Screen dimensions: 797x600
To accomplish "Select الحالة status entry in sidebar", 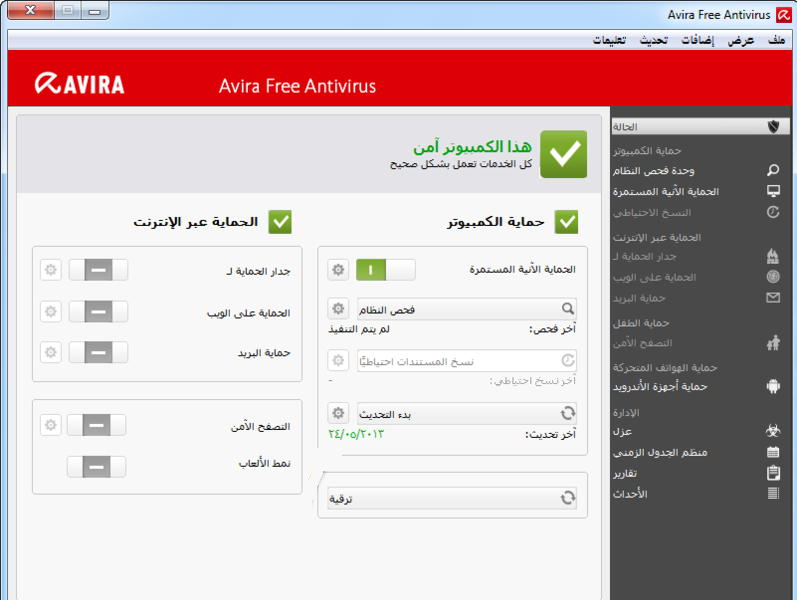I will pyautogui.click(x=700, y=126).
